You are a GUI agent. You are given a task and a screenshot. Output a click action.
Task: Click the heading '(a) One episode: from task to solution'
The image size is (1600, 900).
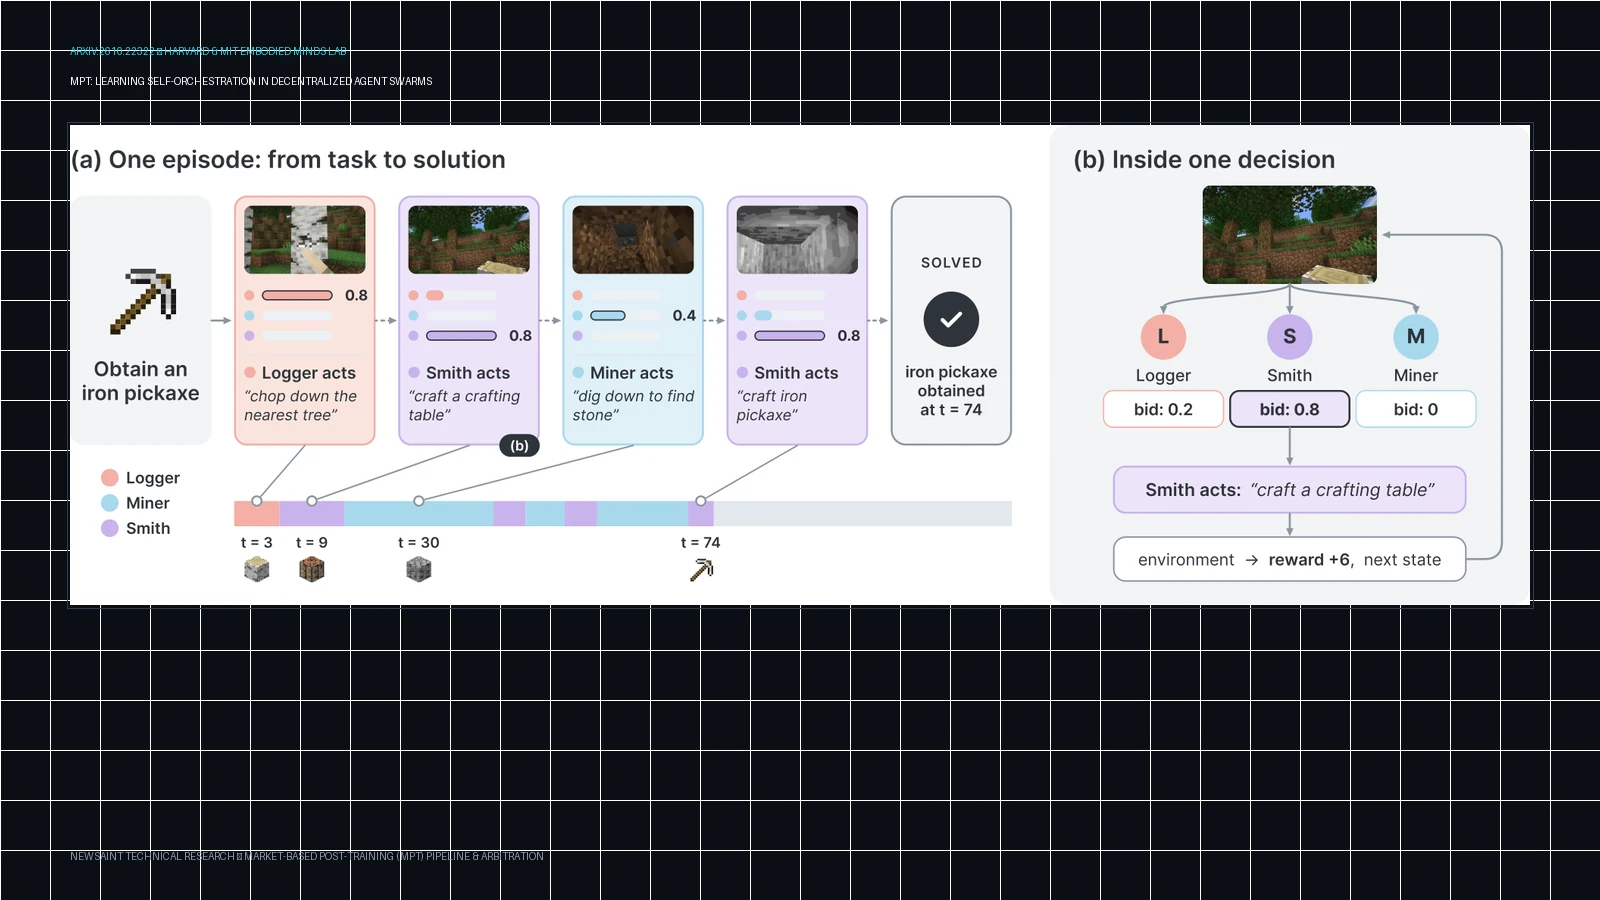point(288,160)
